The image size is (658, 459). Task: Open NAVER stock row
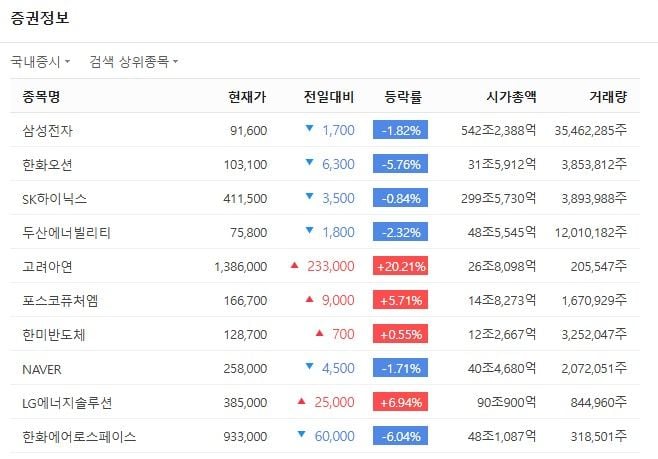(x=41, y=368)
